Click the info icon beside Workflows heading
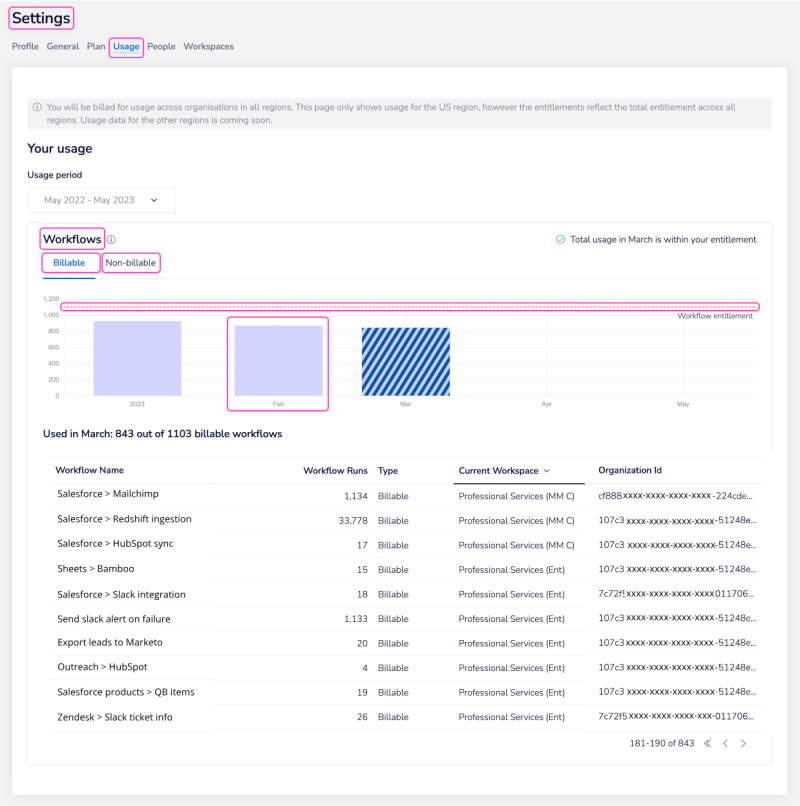 click(x=112, y=240)
